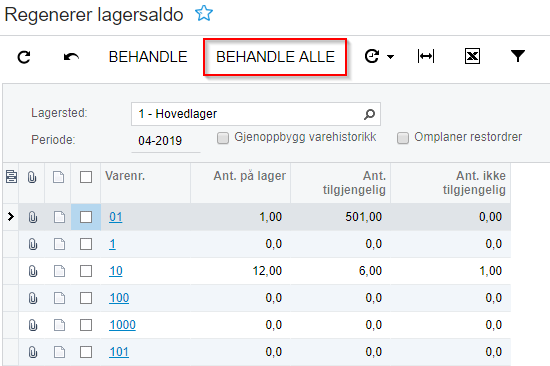
Task: Click the fit-to-width columns icon
Action: (426, 56)
